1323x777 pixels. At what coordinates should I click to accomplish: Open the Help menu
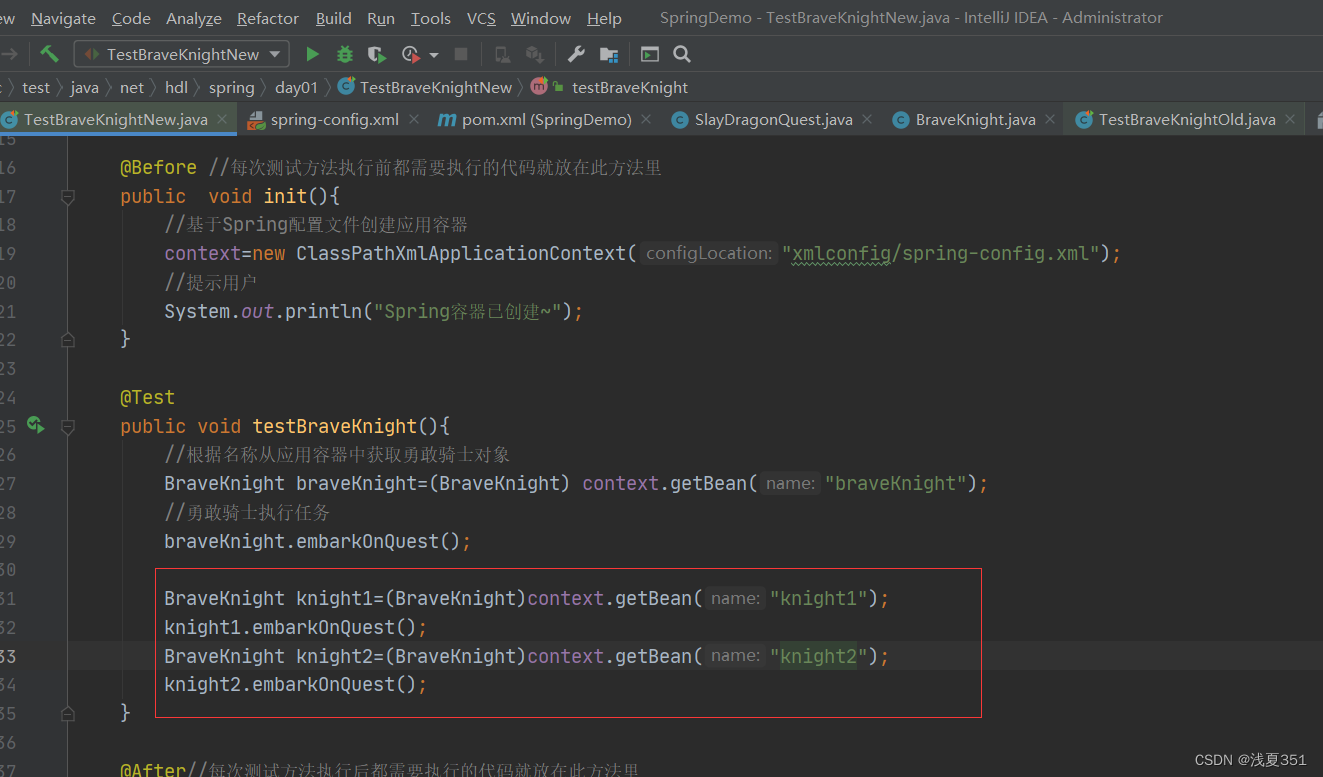coord(604,18)
